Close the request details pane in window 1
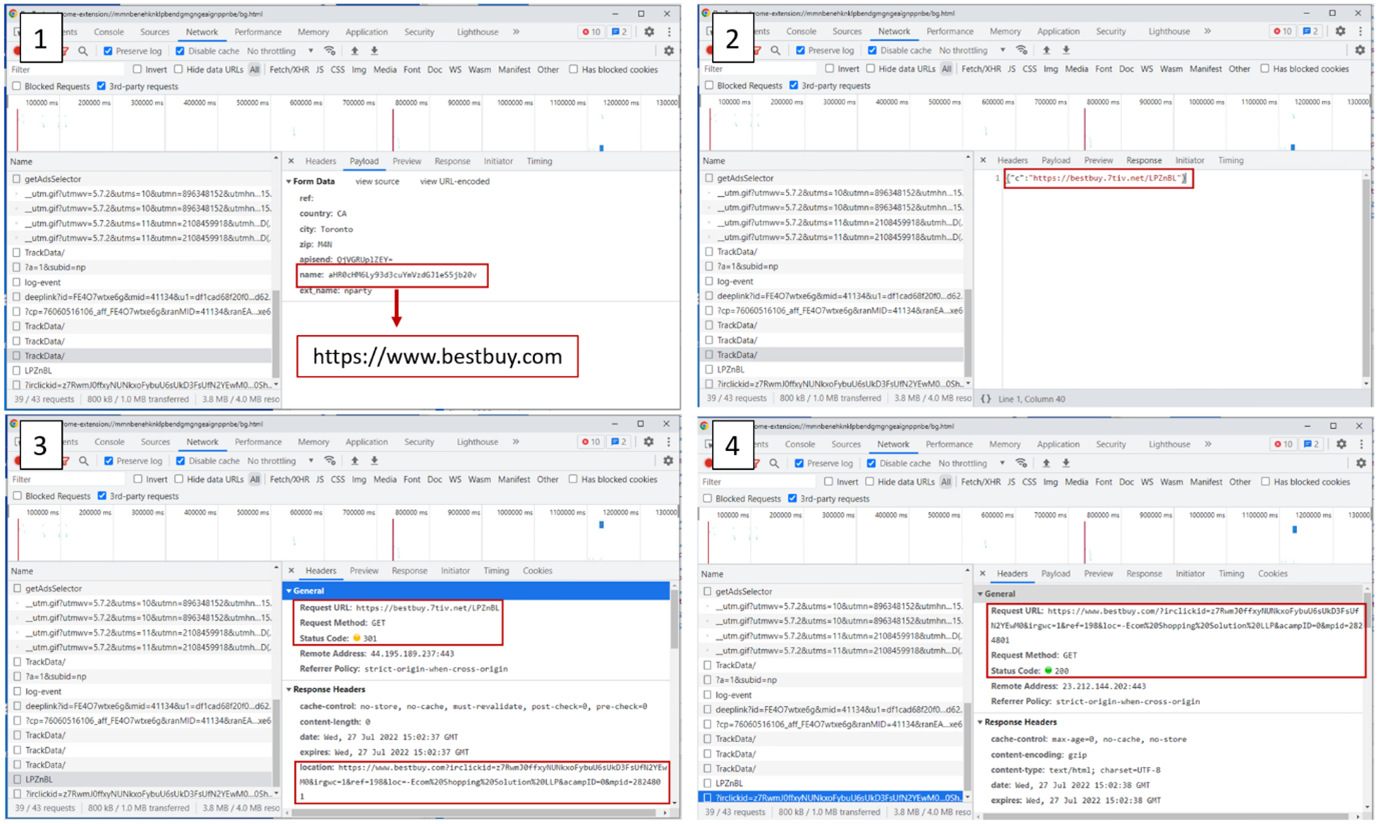The width and height of the screenshot is (1378, 824). (291, 161)
